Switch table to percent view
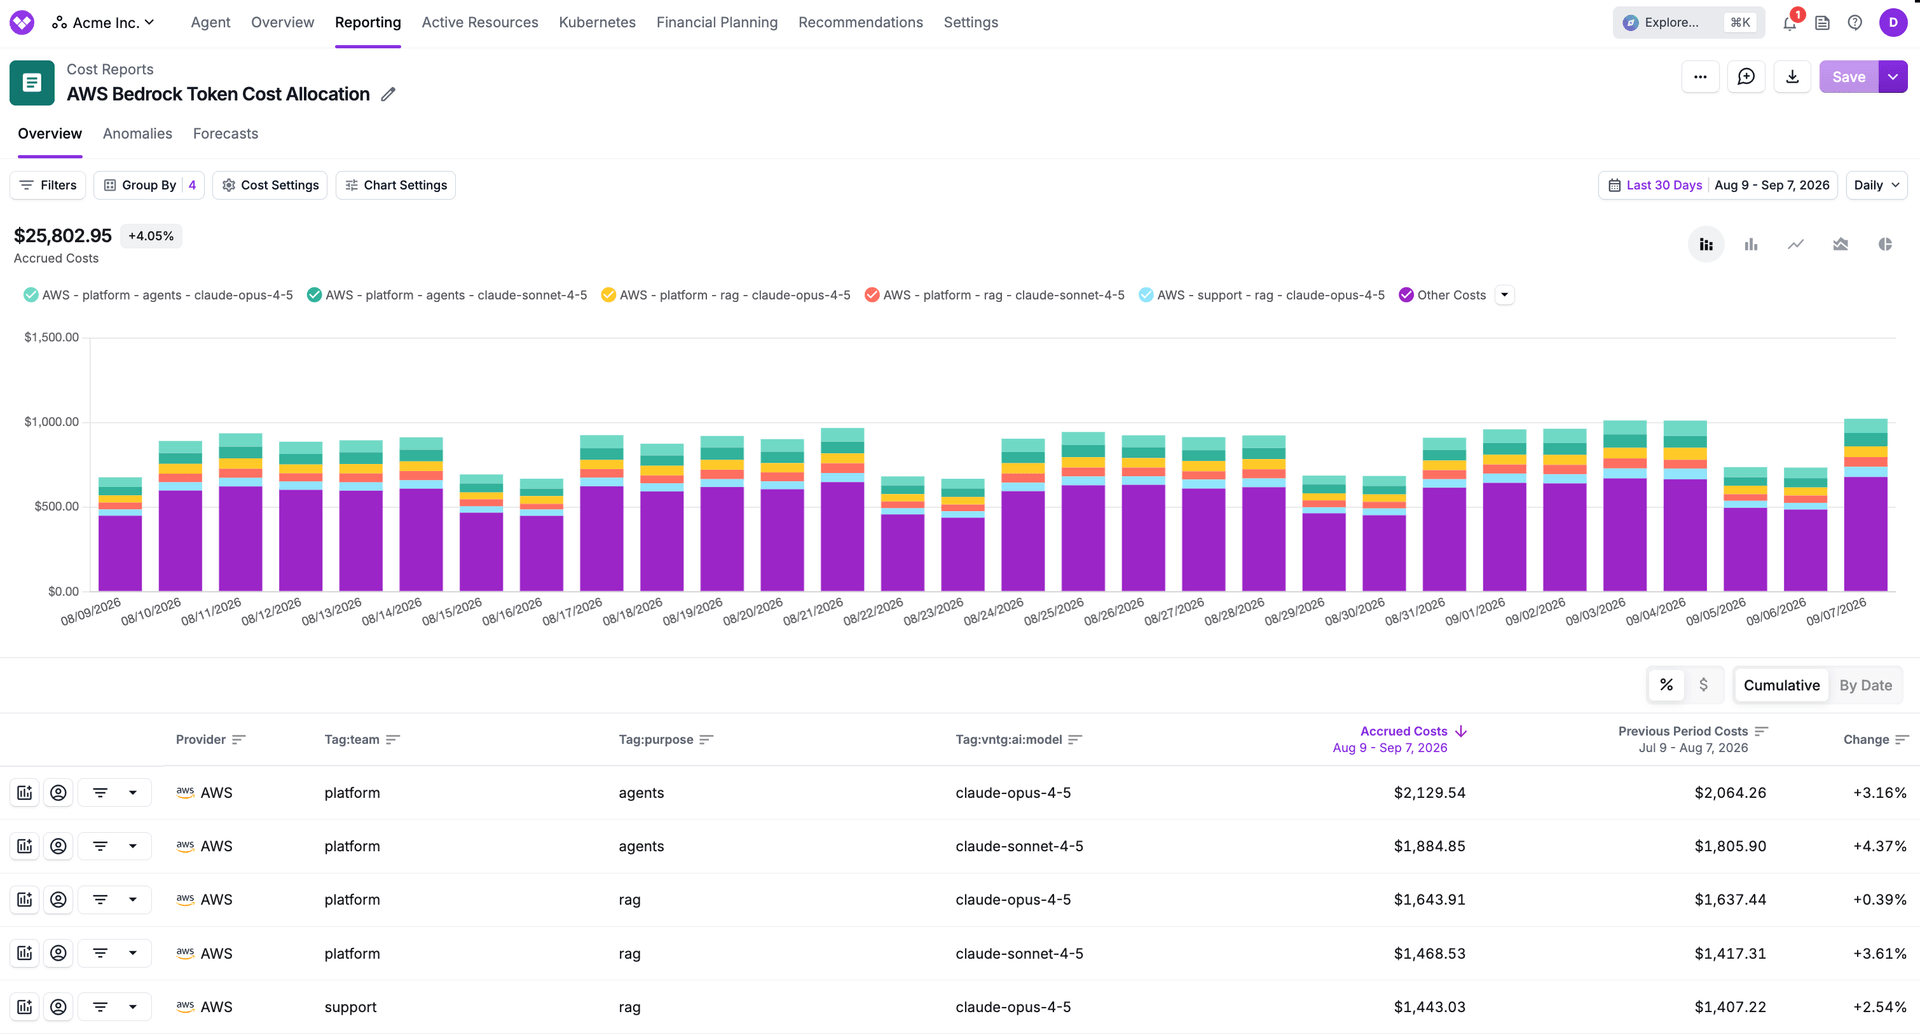 1666,685
